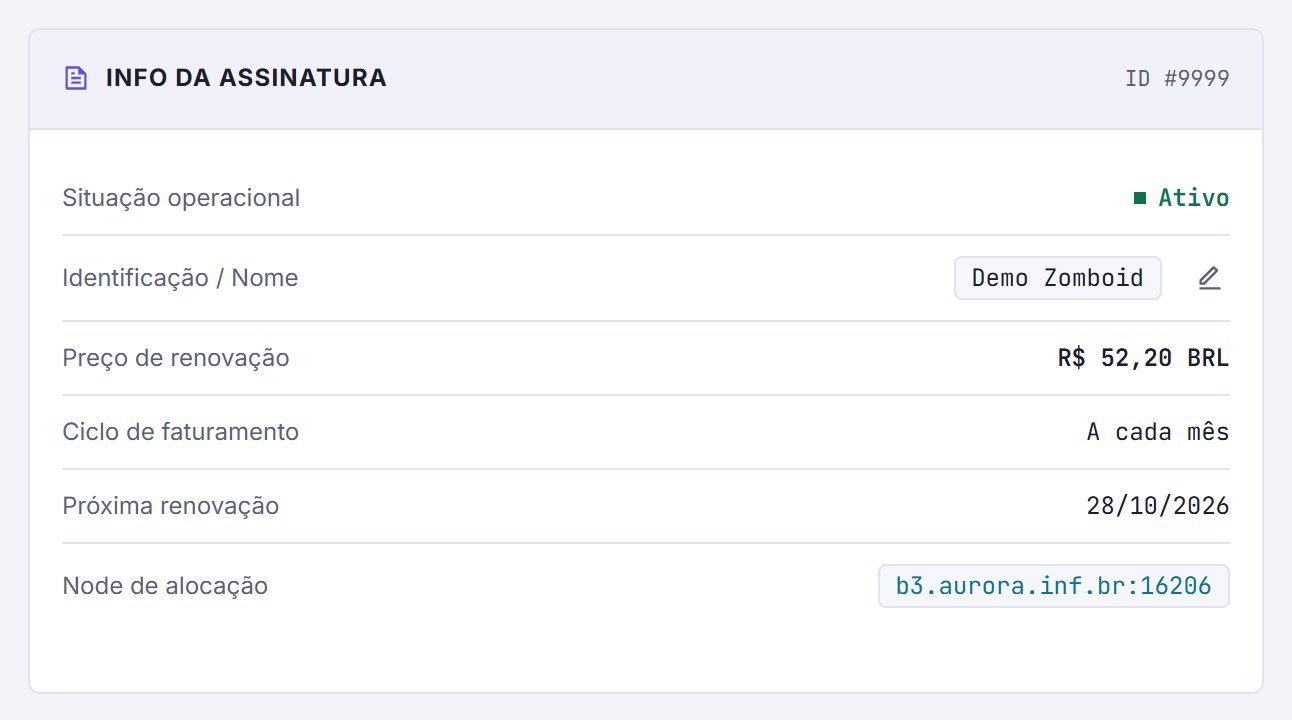Click the Demo Zomboid name field

[x=1058, y=278]
